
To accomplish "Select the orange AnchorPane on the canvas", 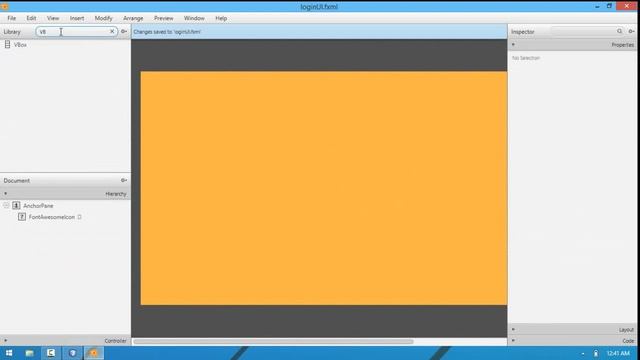I will [324, 188].
